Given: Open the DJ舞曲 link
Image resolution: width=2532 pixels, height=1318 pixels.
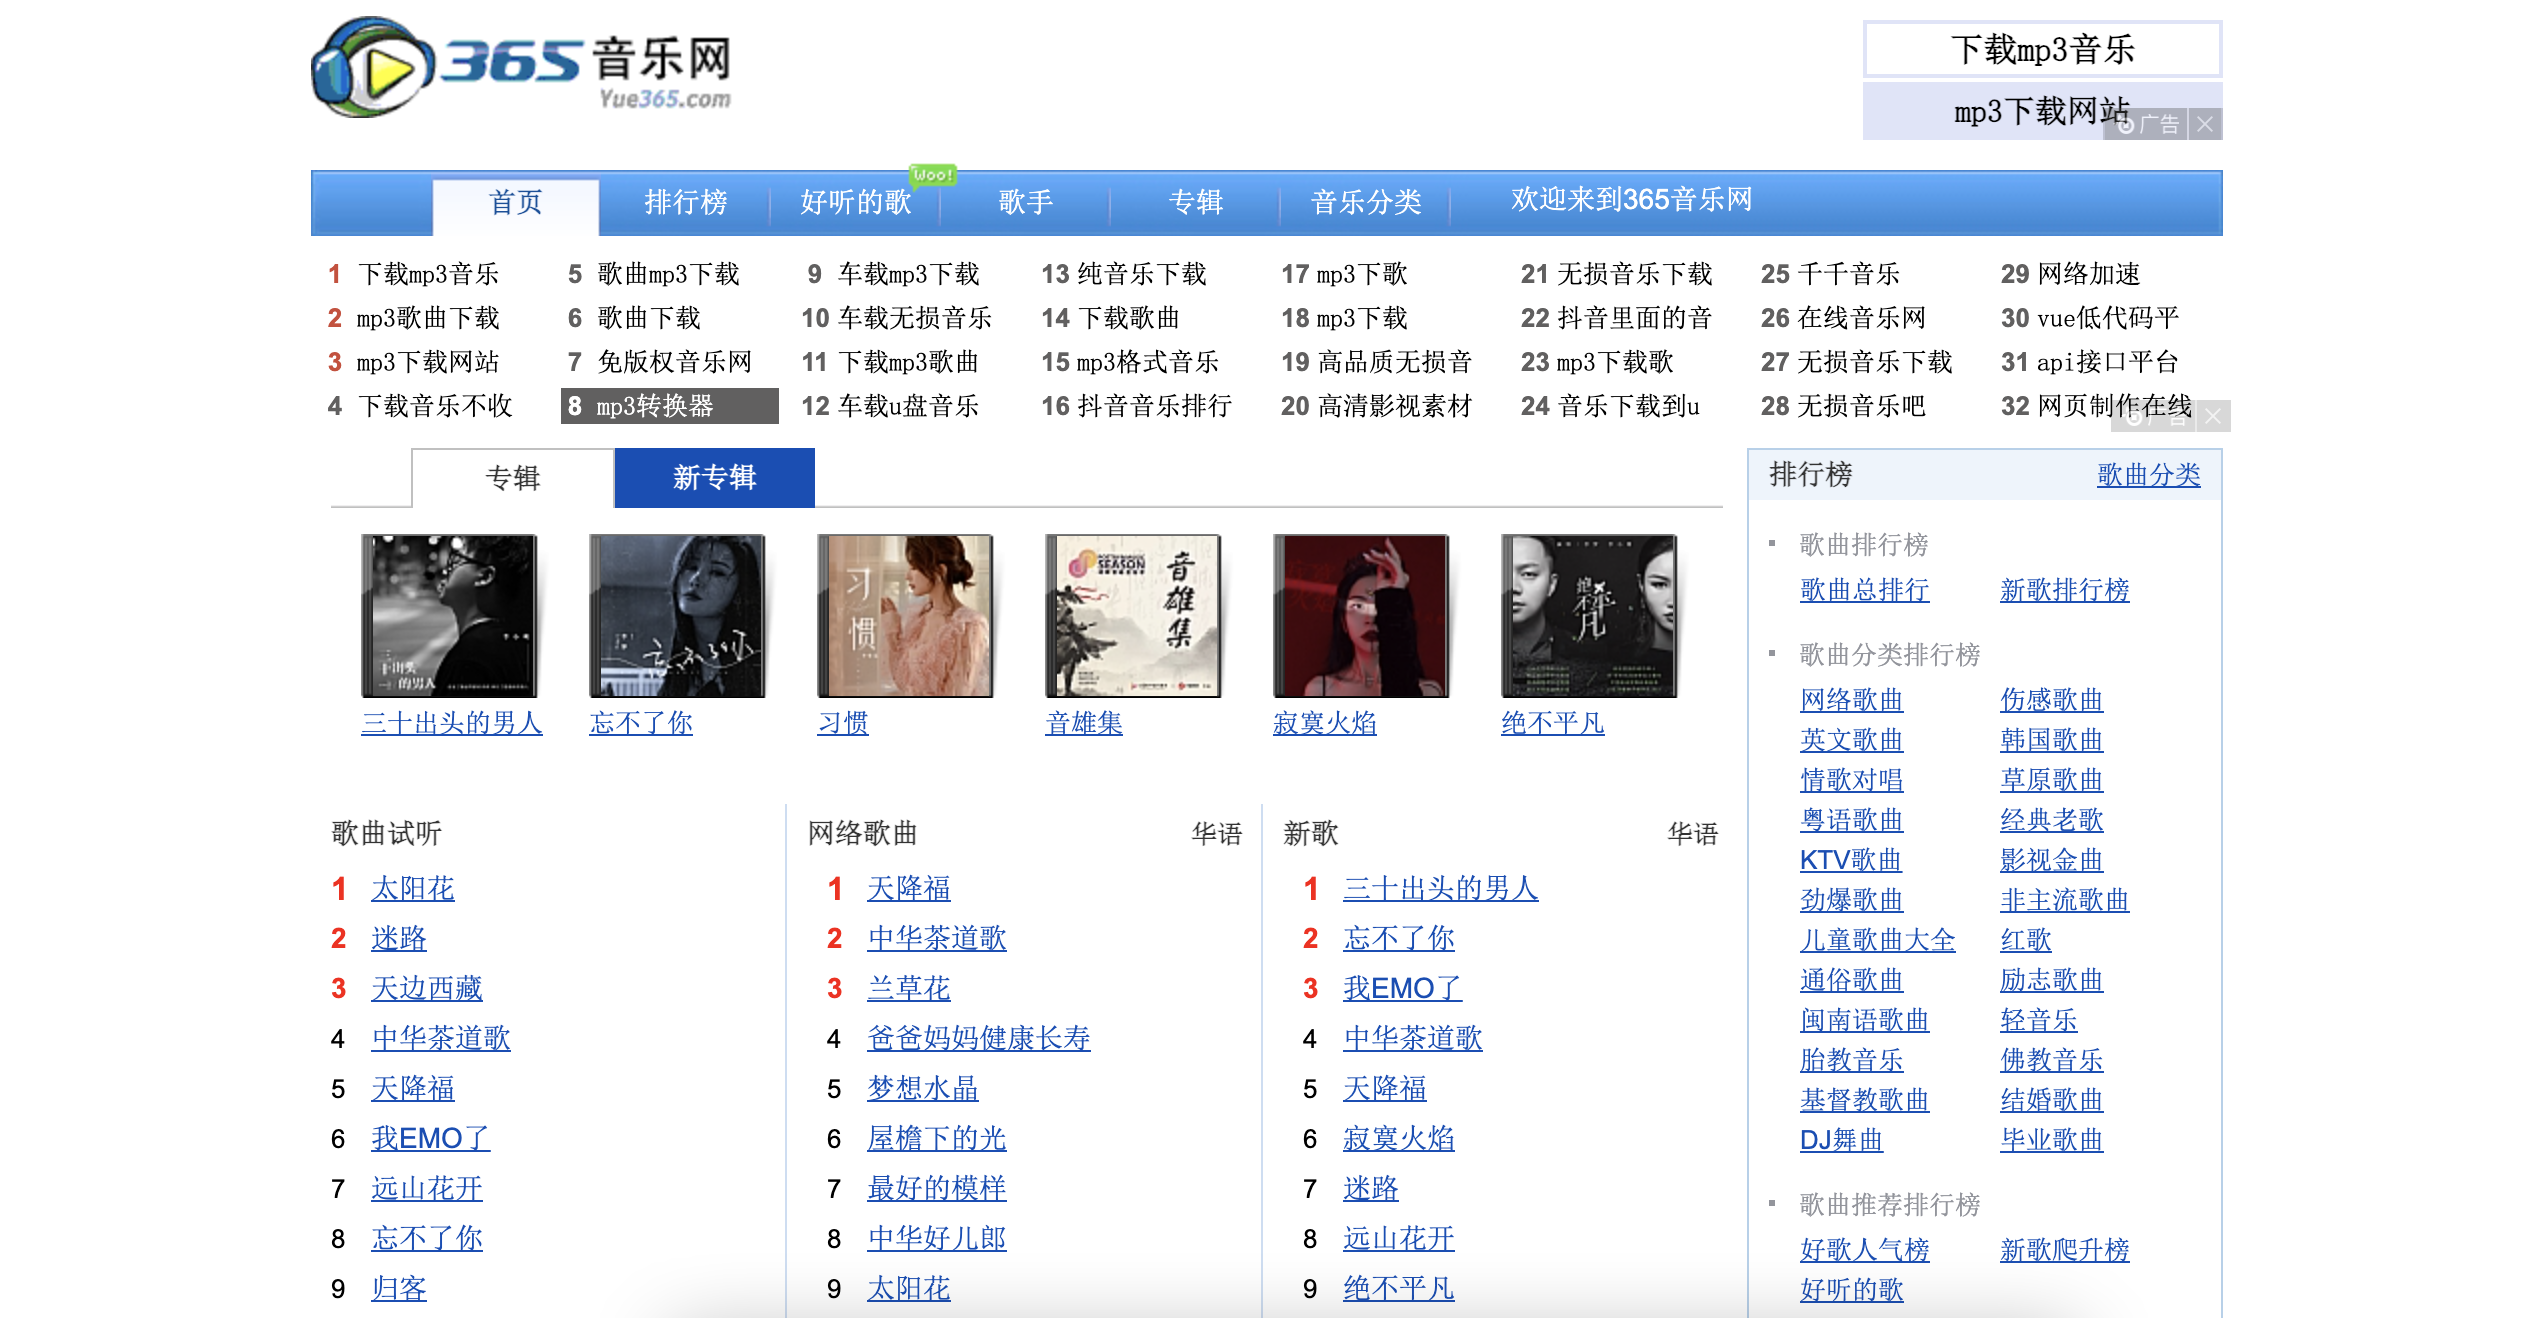Looking at the screenshot, I should 1842,1140.
